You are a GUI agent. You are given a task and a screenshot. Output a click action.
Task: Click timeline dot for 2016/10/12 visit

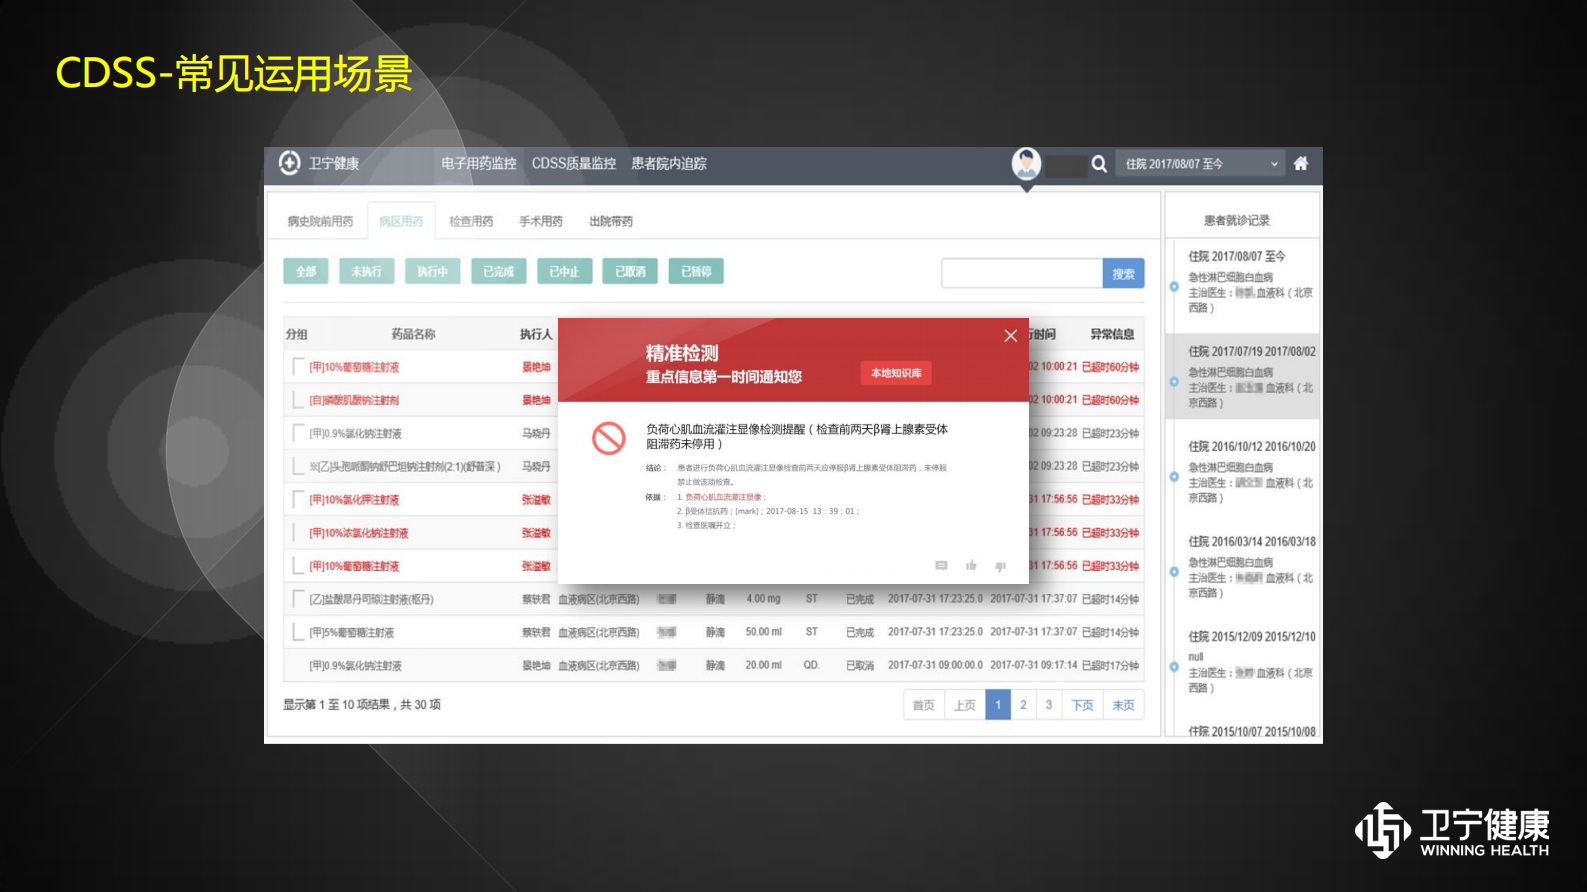coord(1174,477)
